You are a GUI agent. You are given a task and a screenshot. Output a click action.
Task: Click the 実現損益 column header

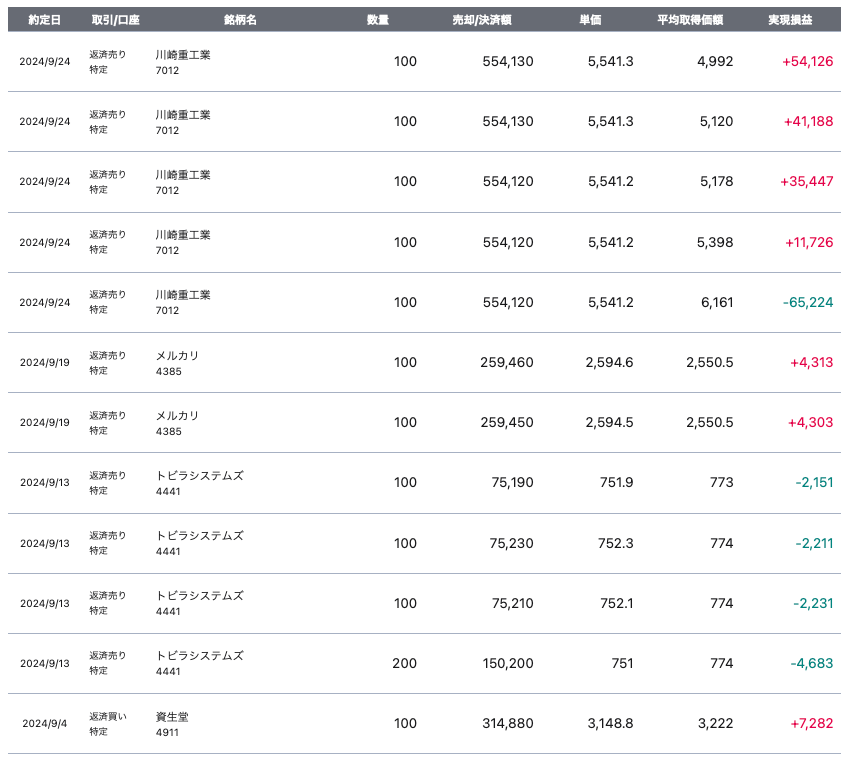789,20
